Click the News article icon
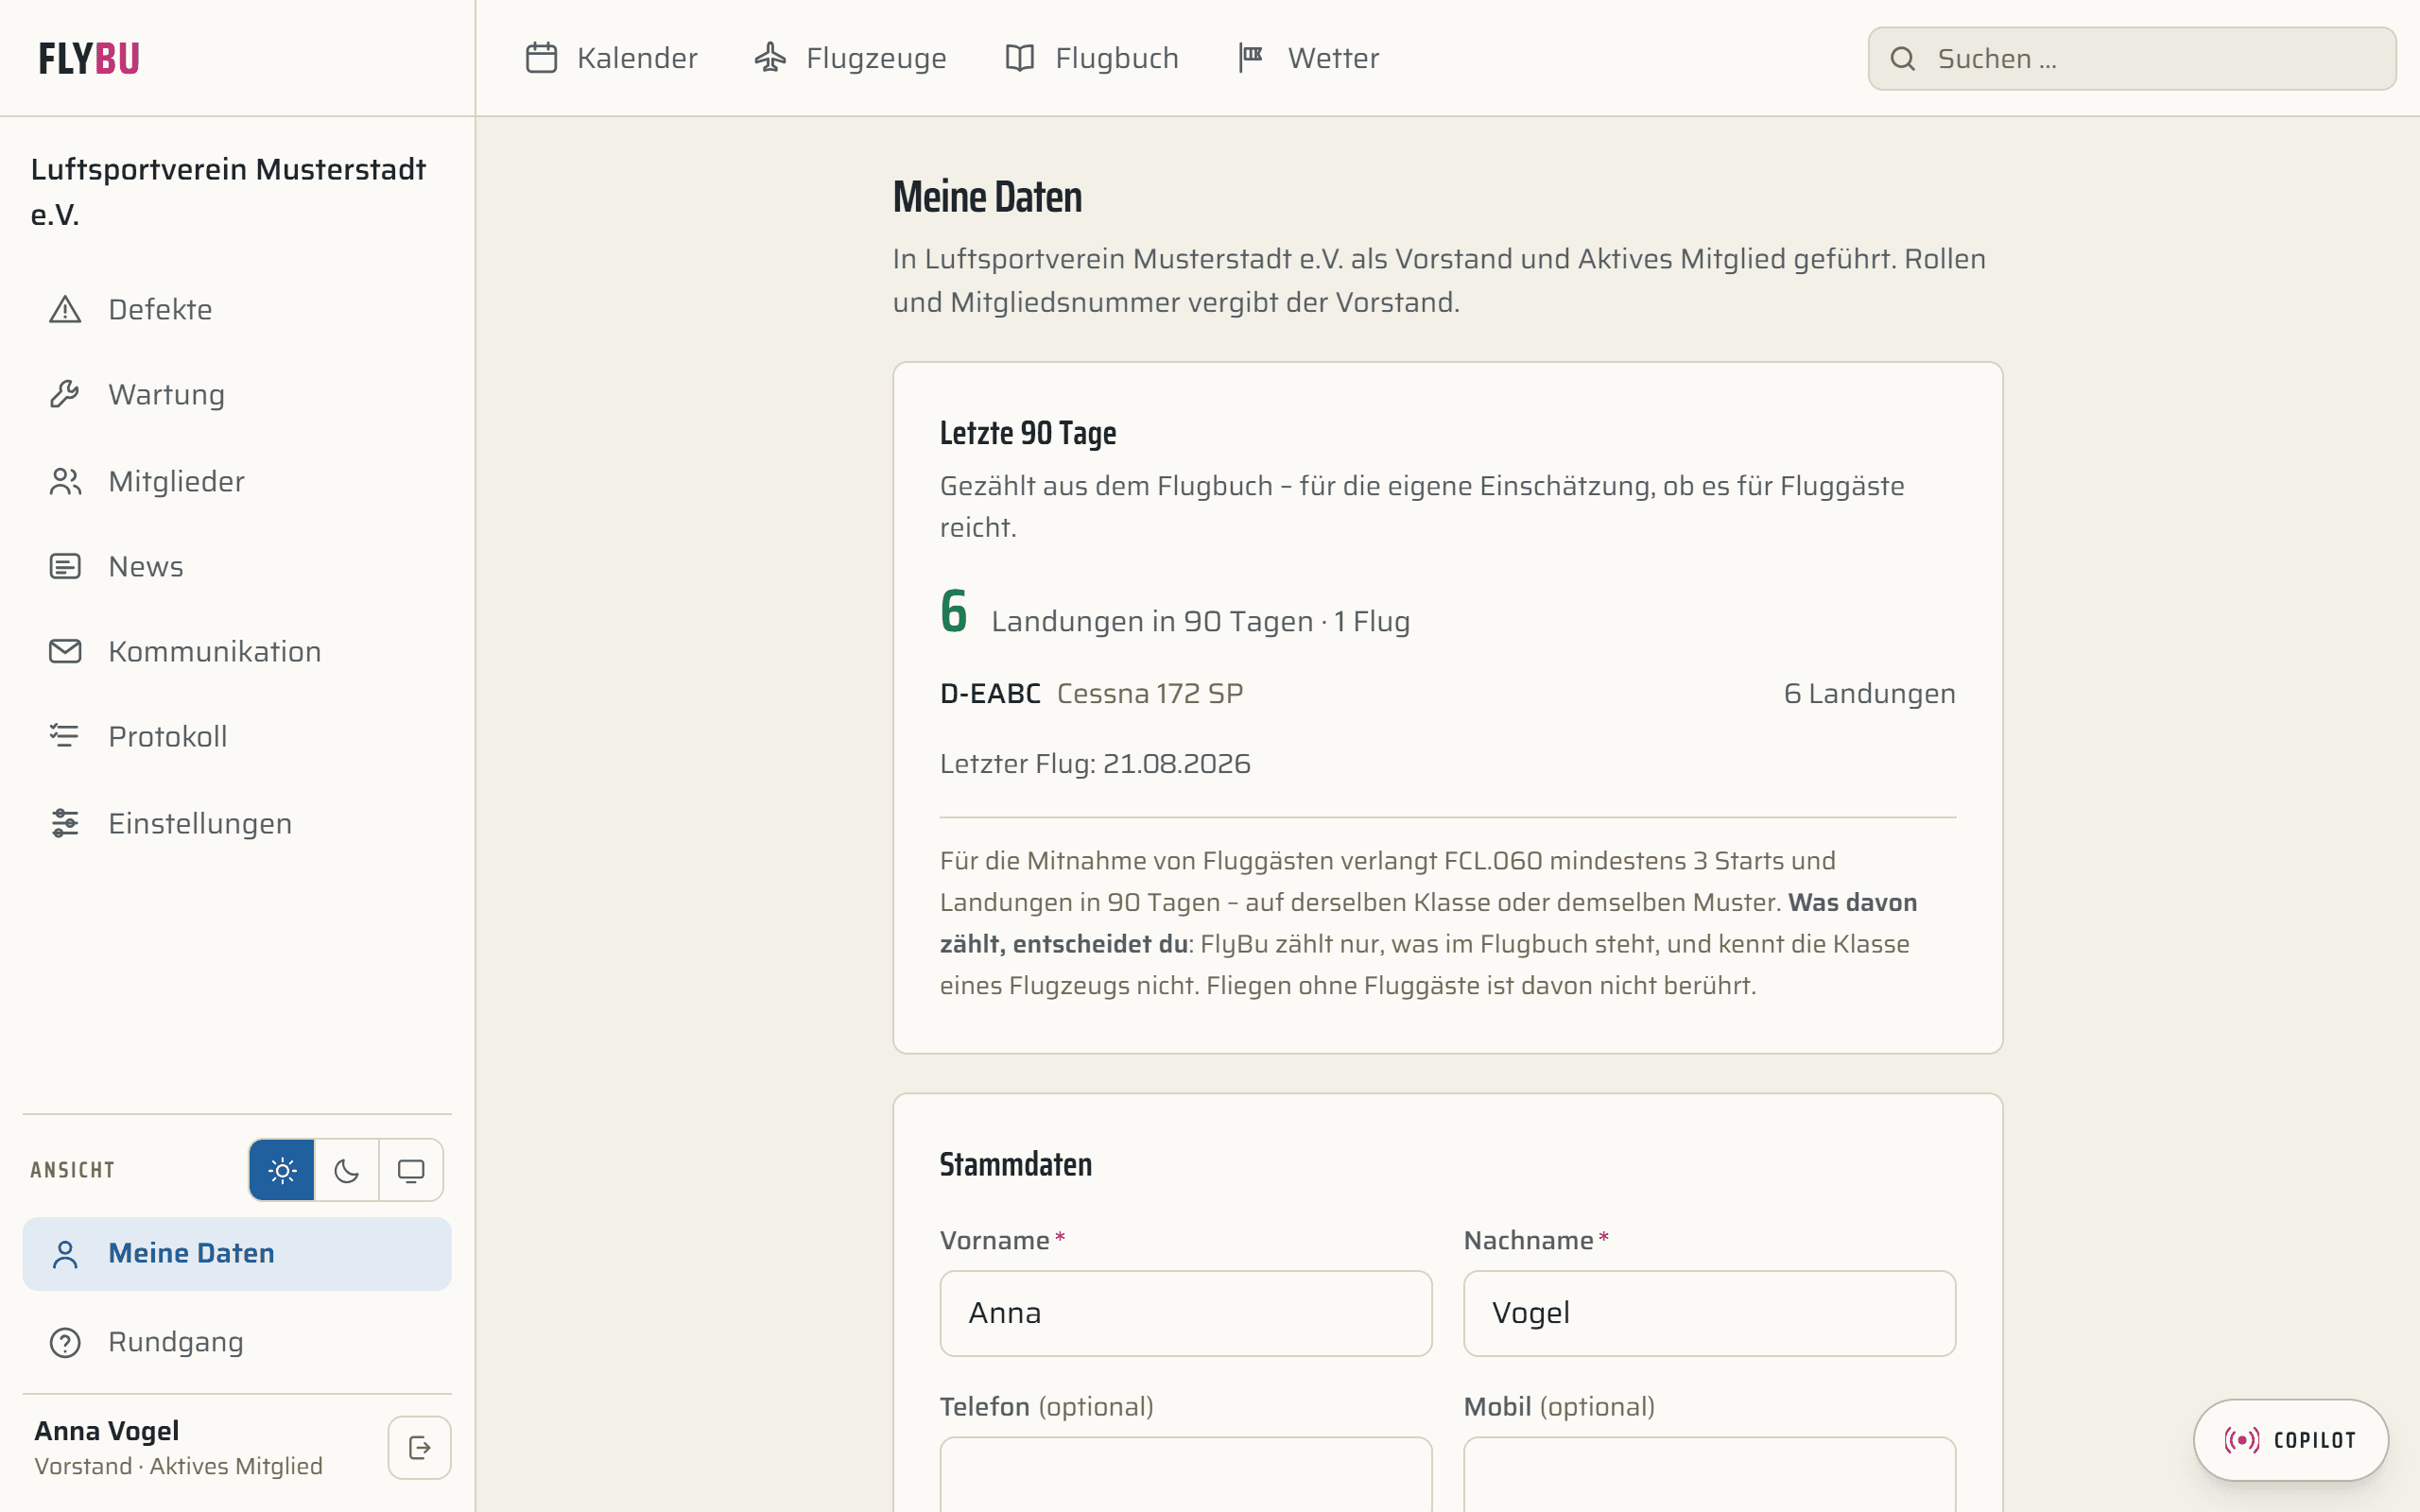Viewport: 2420px width, 1512px height. point(65,566)
